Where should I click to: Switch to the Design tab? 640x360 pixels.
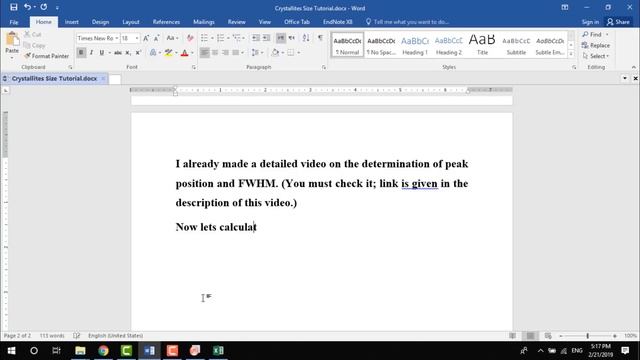(100, 22)
